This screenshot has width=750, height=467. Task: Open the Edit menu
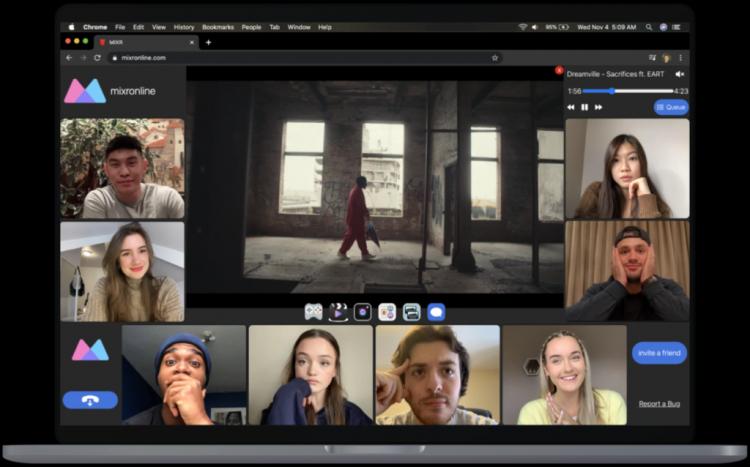point(139,27)
